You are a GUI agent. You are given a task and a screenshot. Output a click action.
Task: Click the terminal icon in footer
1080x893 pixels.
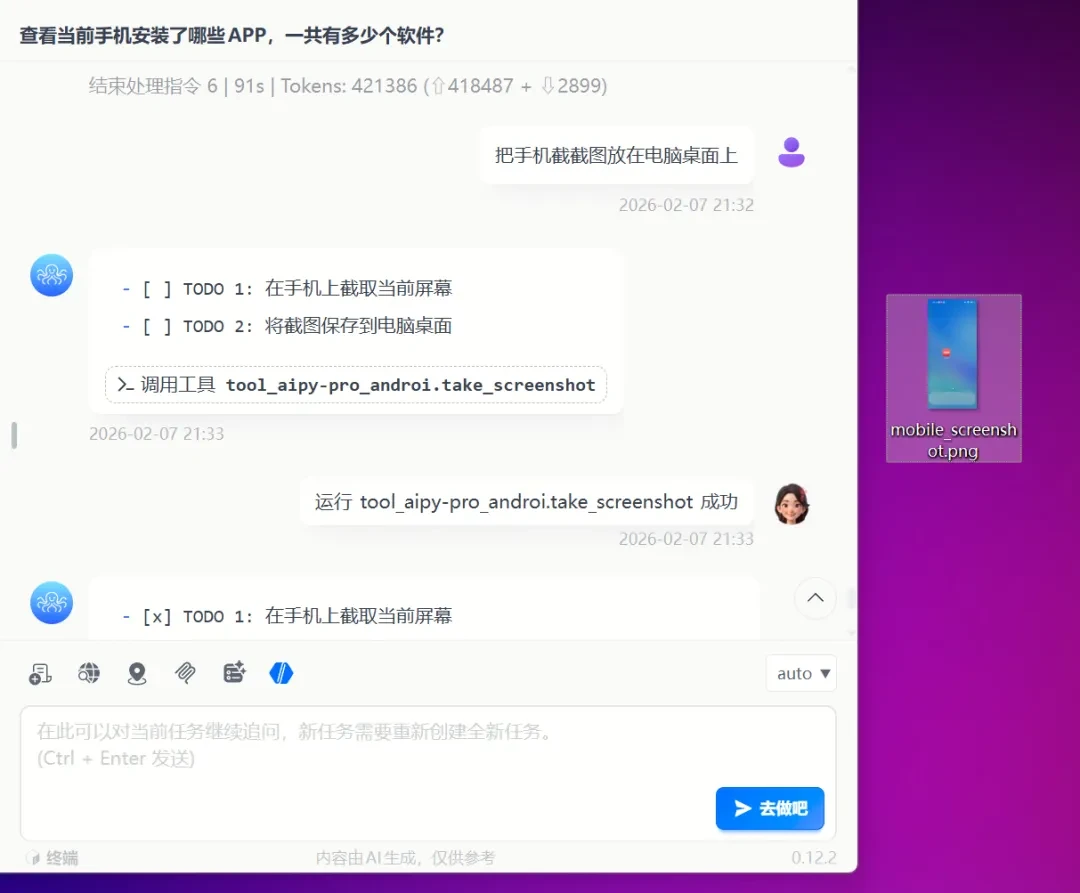(33, 858)
